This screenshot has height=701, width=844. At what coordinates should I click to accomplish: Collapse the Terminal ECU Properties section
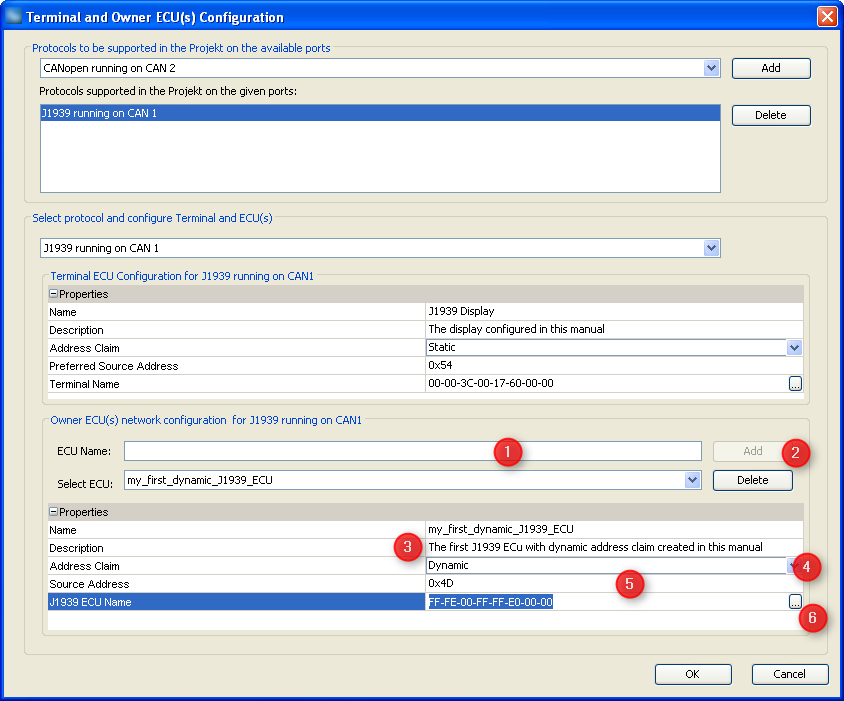(54, 294)
